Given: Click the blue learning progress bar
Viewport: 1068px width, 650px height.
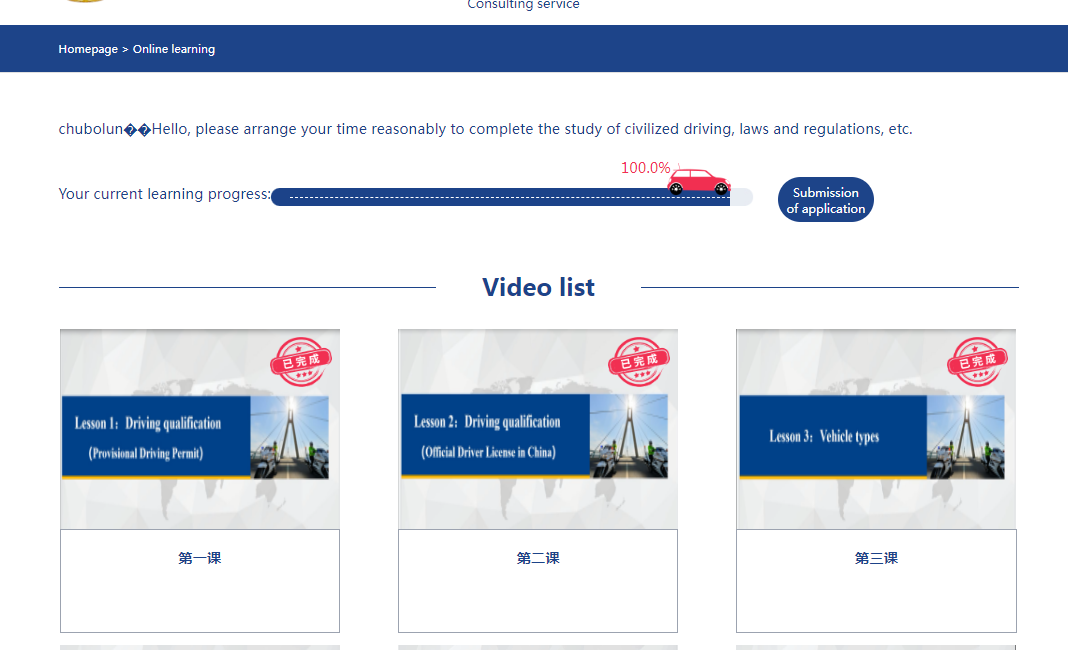Looking at the screenshot, I should click(512, 197).
